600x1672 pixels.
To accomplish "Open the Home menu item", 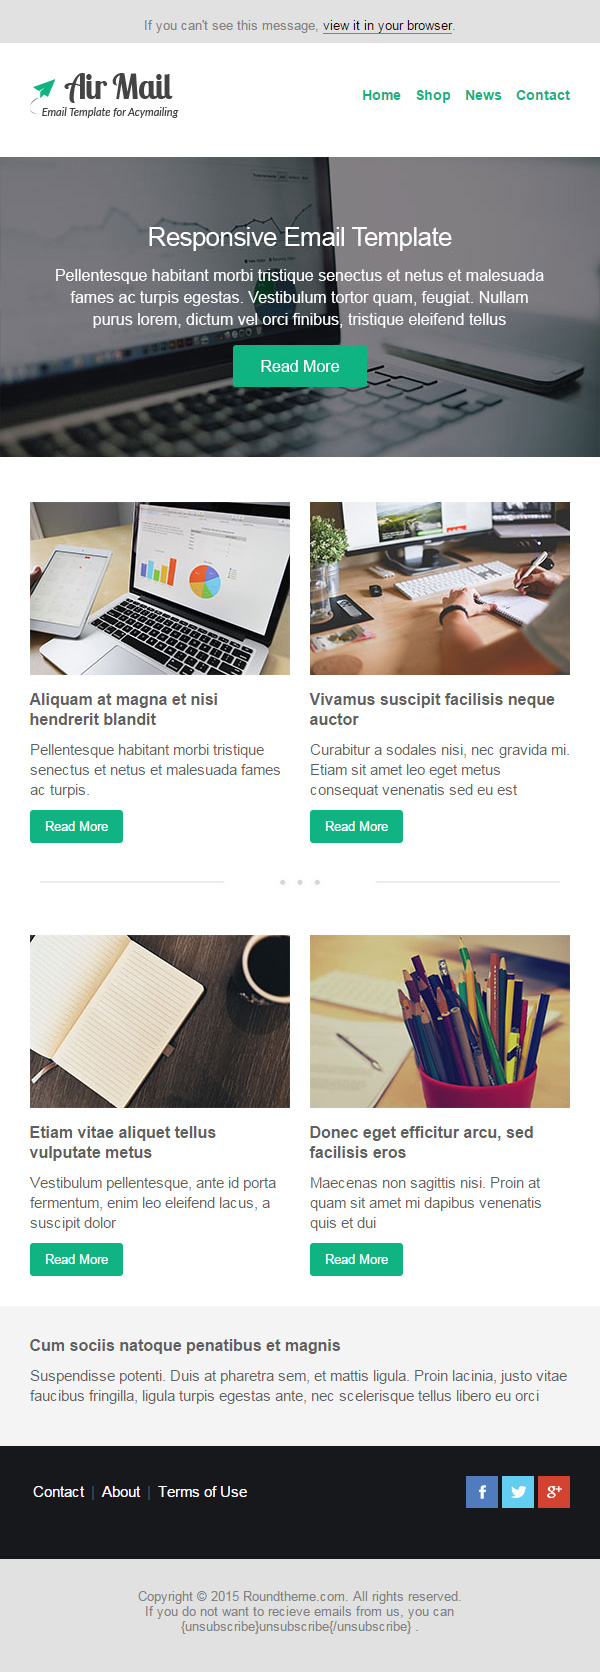I will pyautogui.click(x=381, y=95).
